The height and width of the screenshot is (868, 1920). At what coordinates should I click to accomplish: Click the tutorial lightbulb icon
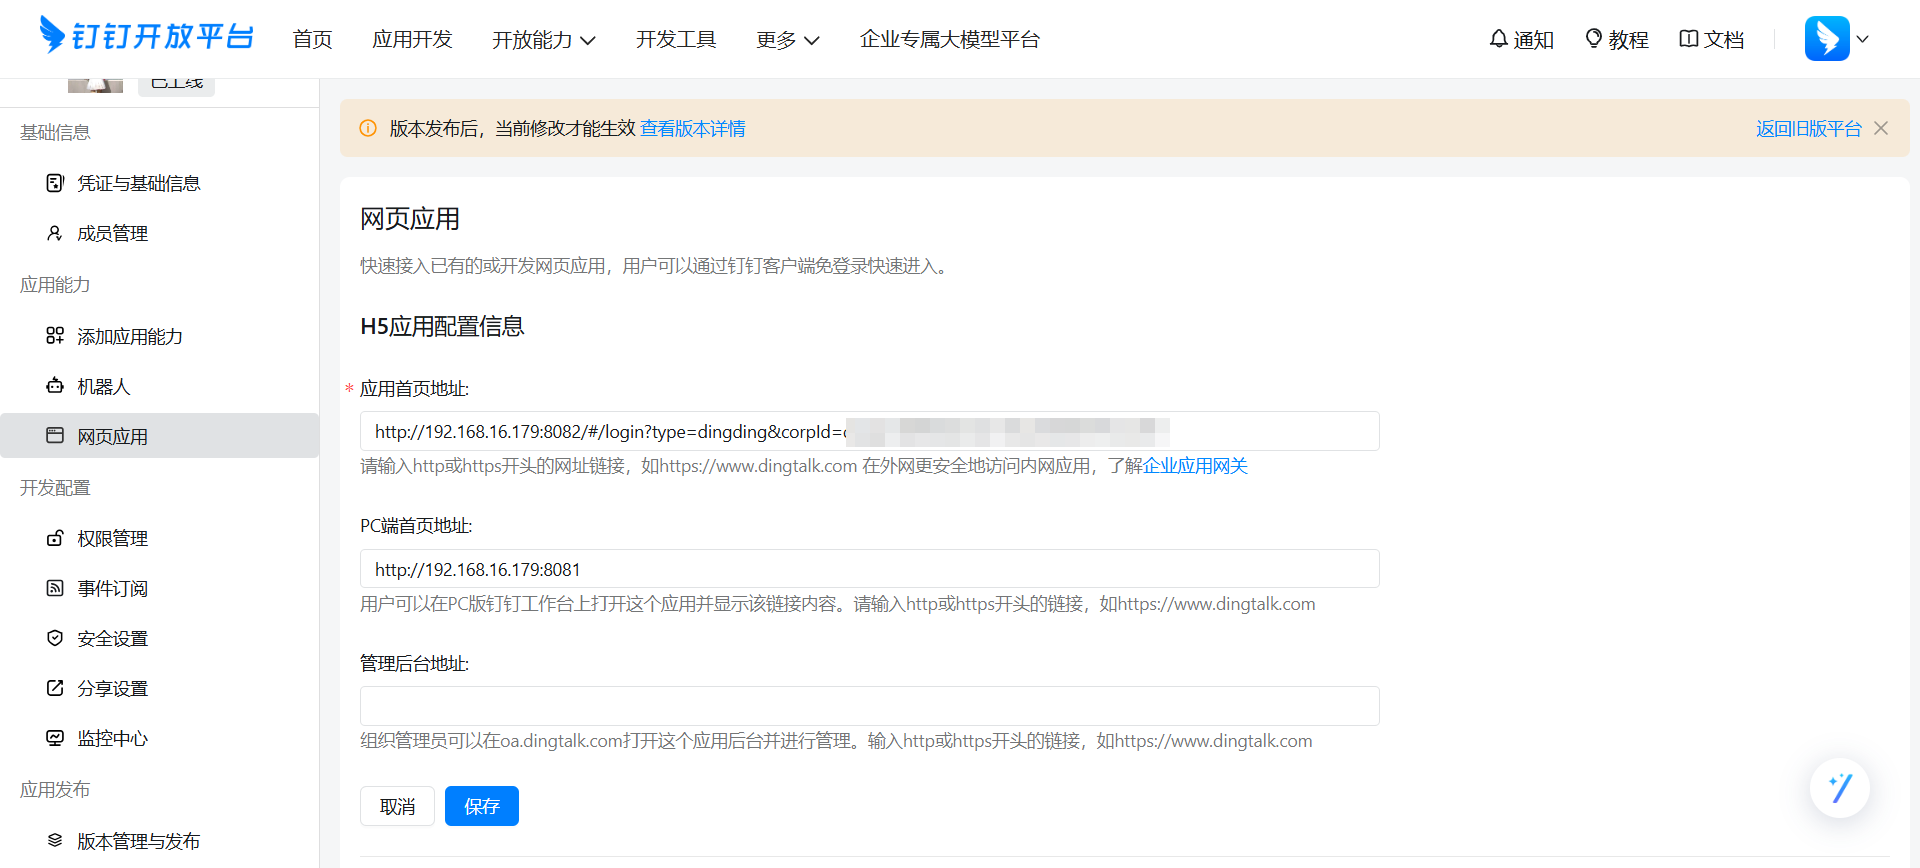click(1594, 39)
